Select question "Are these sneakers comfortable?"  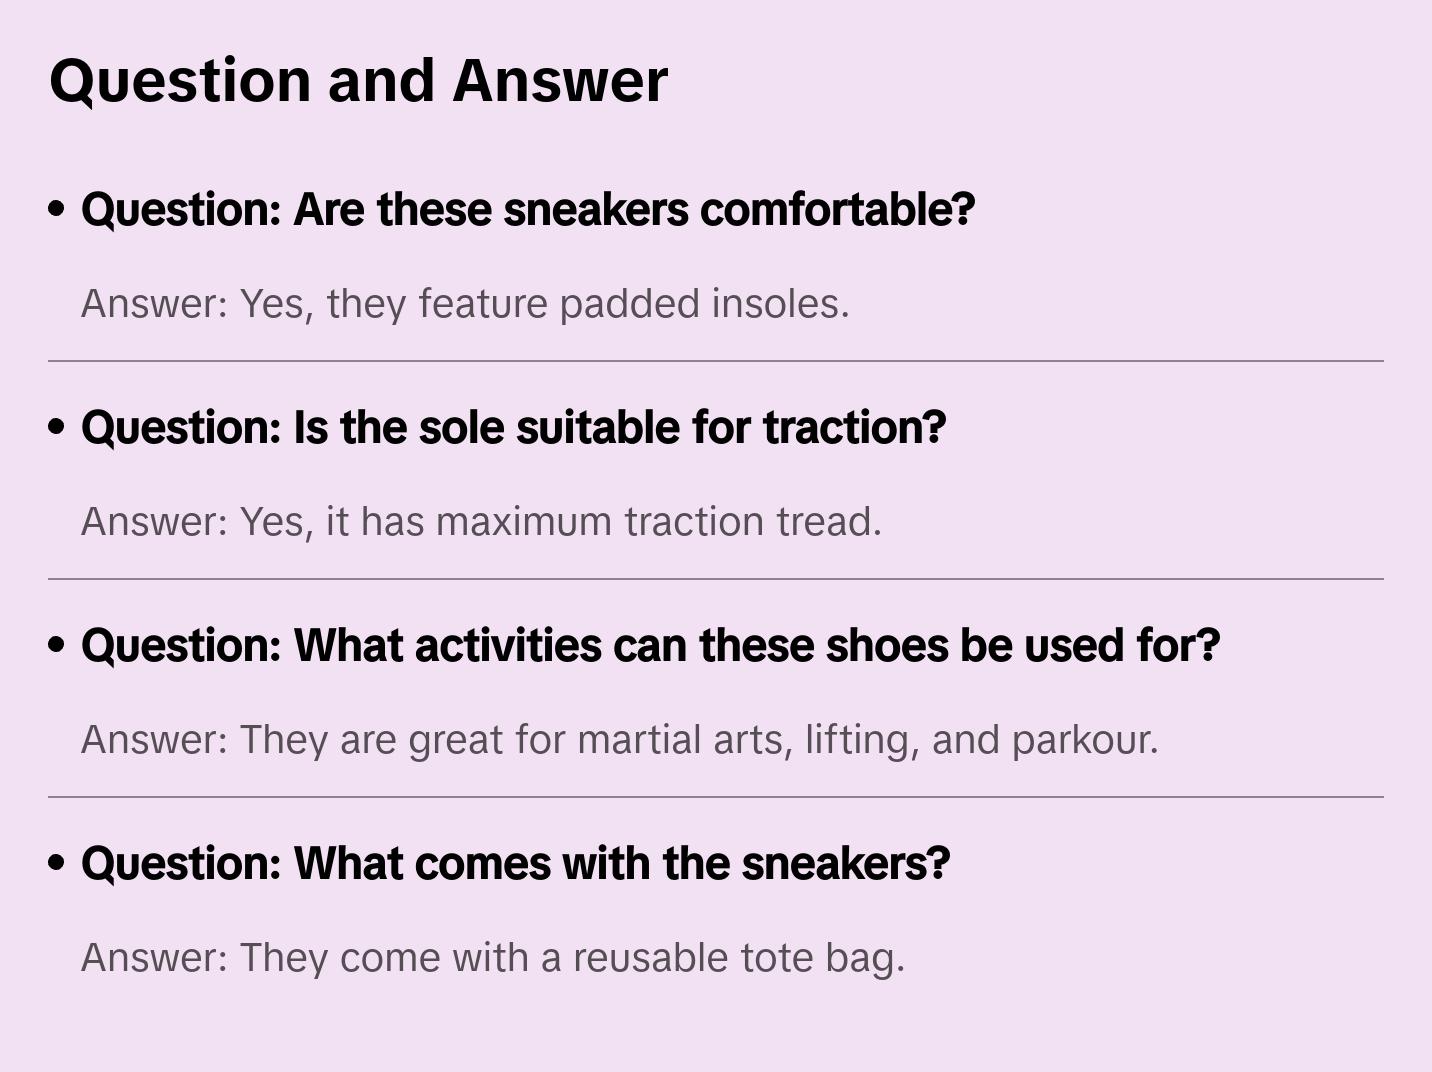(x=527, y=210)
